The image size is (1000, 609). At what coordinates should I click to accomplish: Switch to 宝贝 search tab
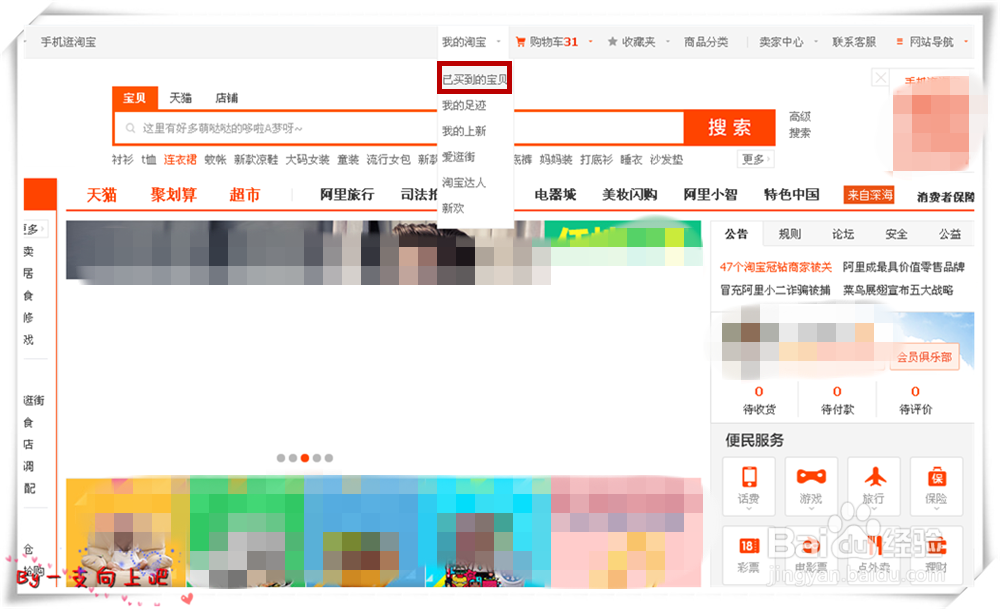(x=135, y=98)
